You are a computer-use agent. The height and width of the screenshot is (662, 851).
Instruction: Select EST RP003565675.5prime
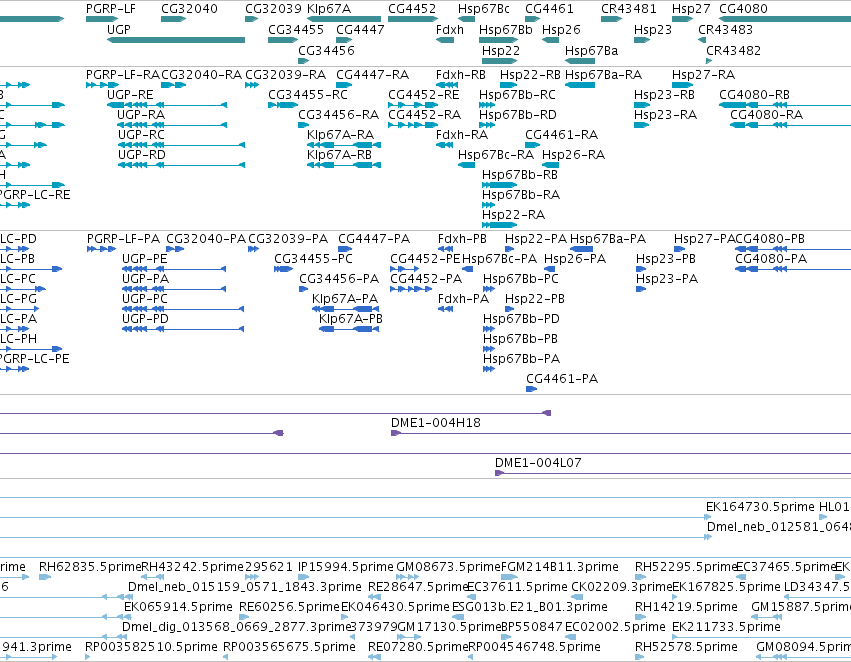[x=289, y=647]
